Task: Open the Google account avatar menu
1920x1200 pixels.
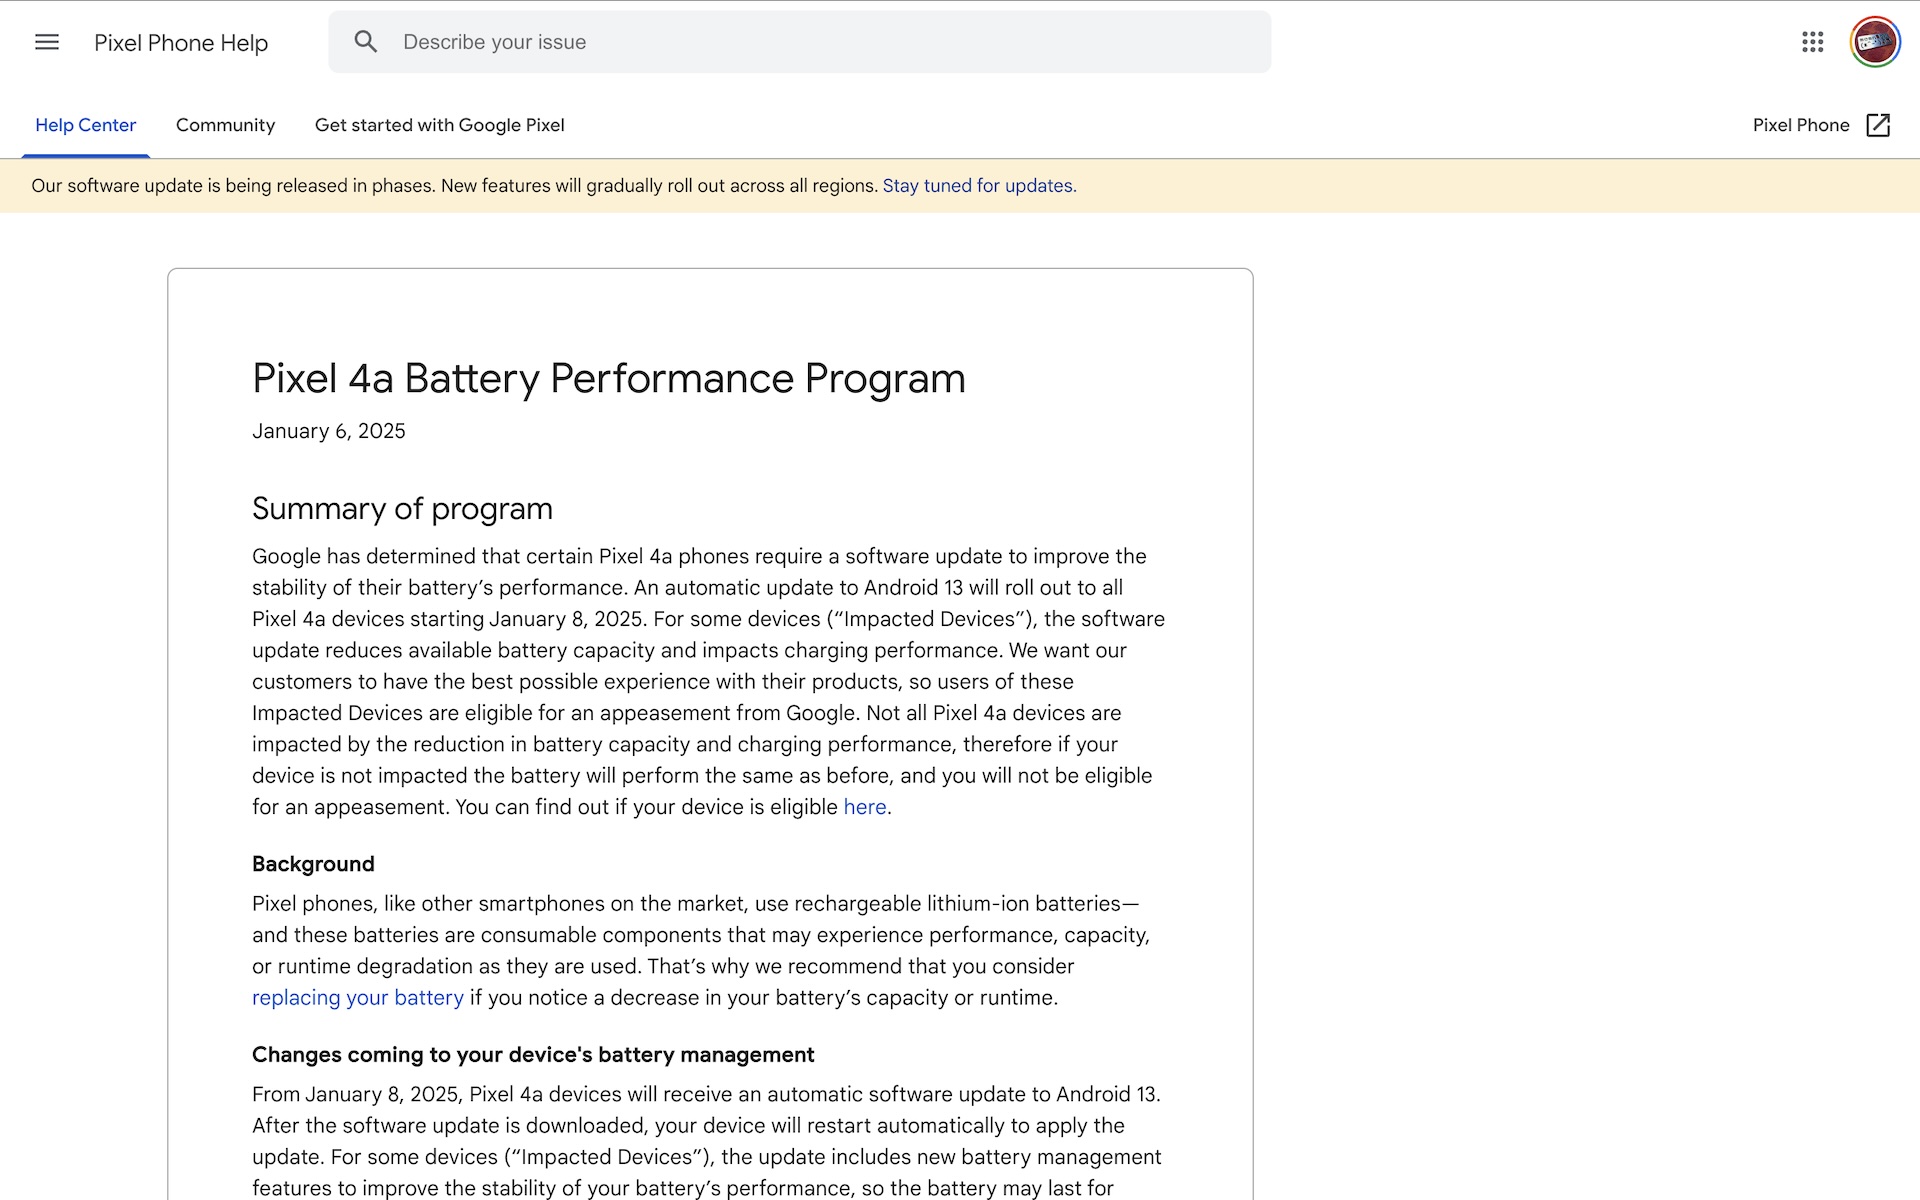Action: coord(1874,42)
